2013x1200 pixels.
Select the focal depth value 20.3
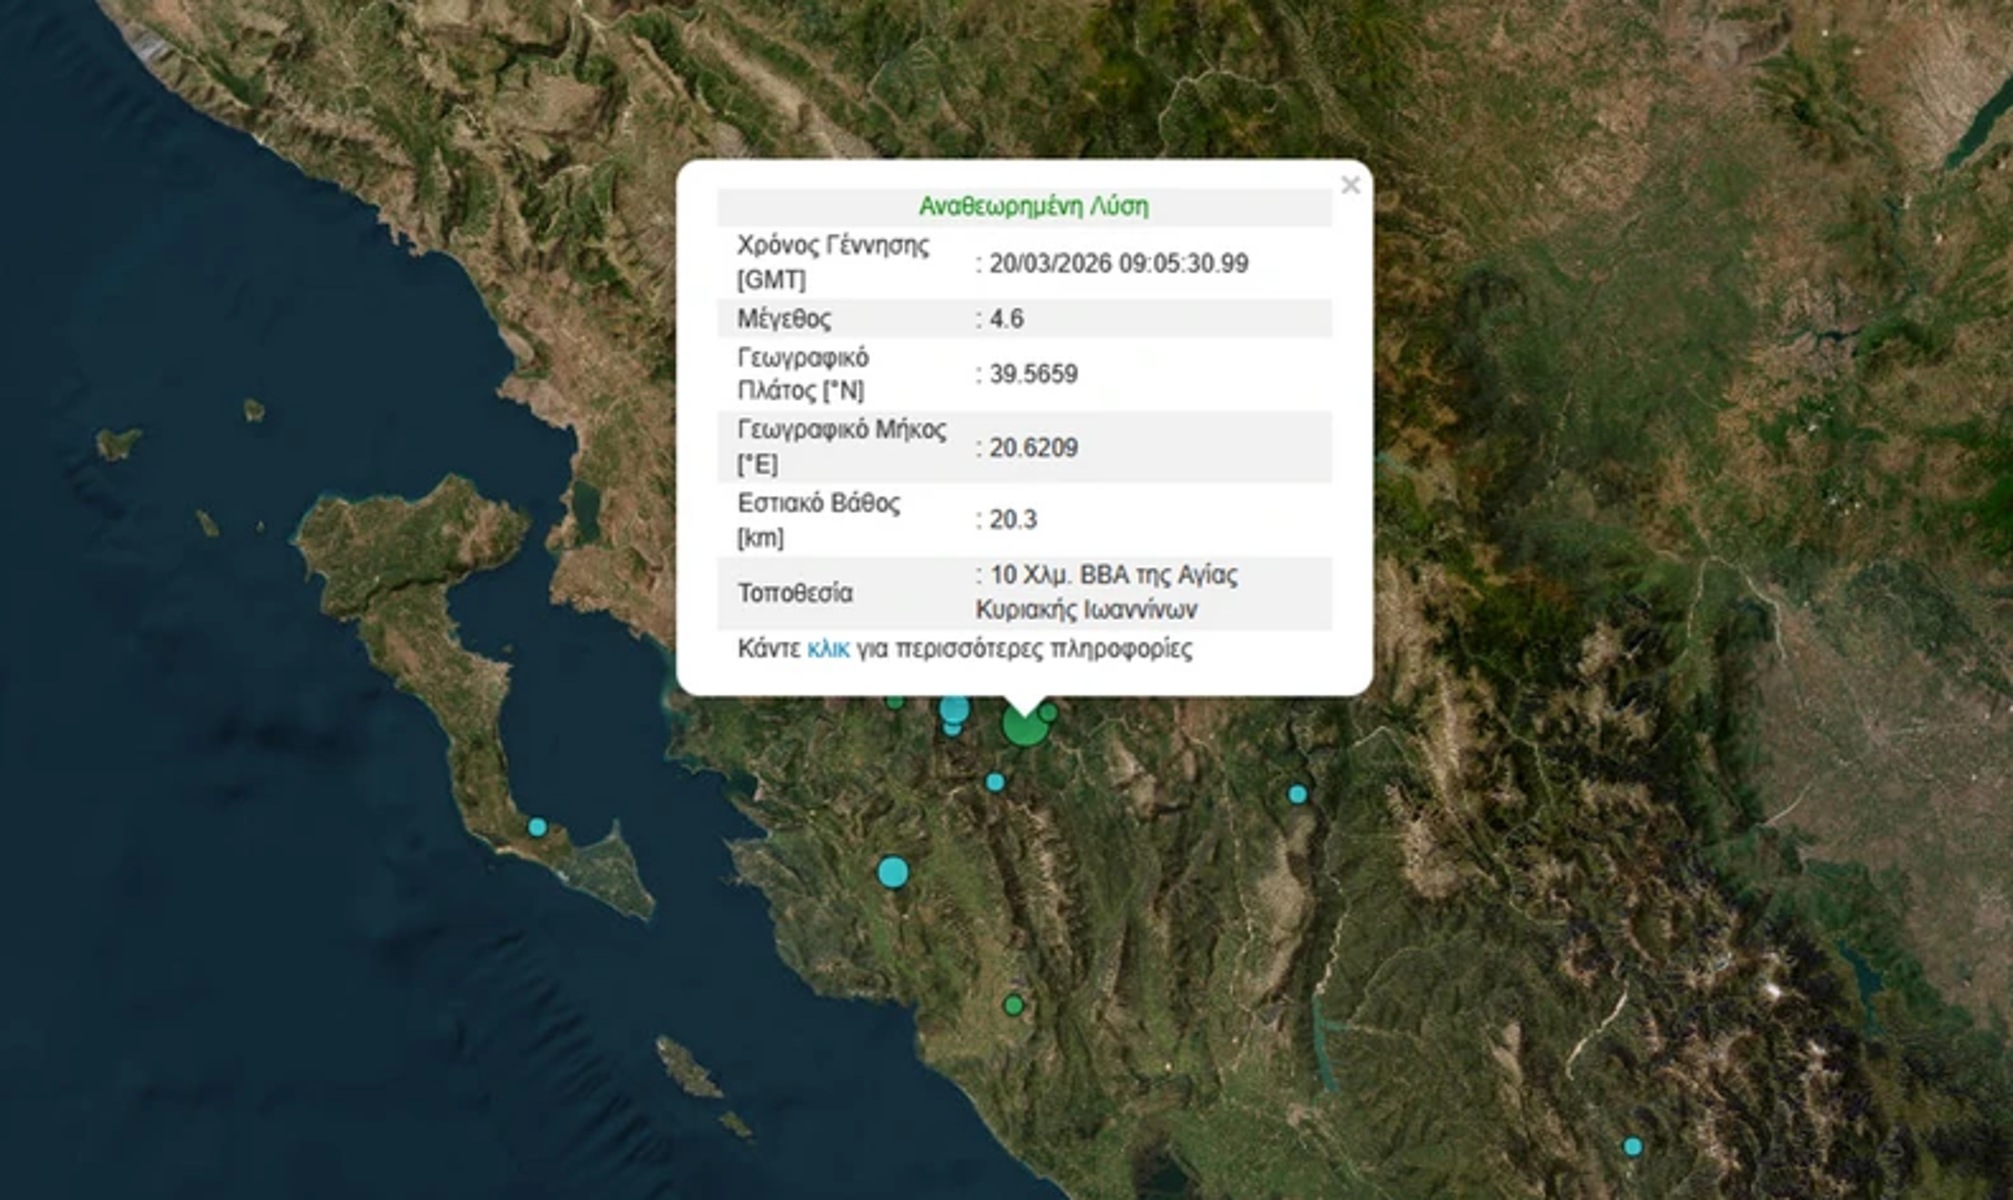tap(1013, 520)
